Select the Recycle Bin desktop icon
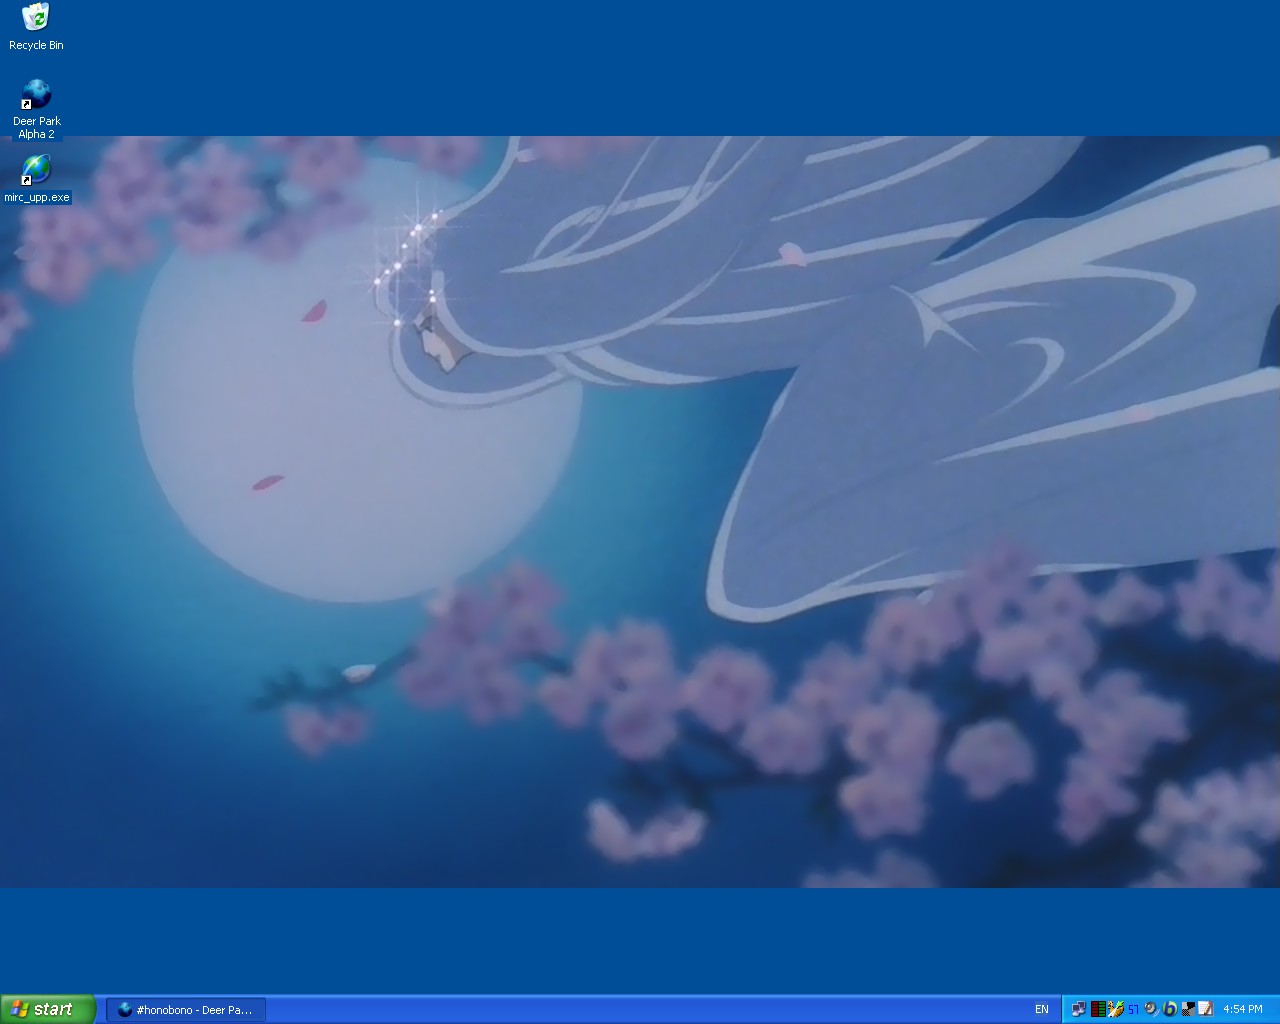This screenshot has height=1024, width=1280. click(36, 17)
